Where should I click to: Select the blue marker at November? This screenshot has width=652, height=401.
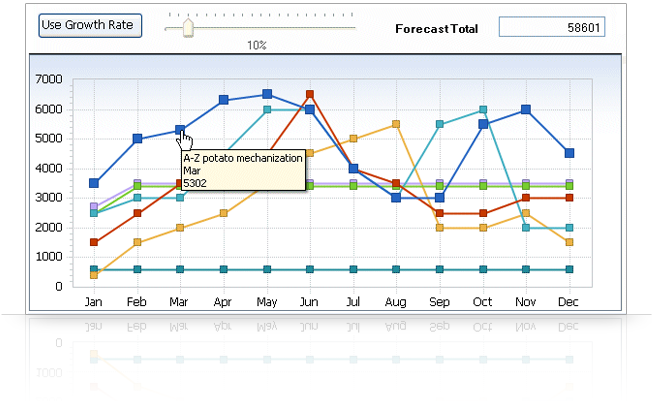tap(526, 109)
